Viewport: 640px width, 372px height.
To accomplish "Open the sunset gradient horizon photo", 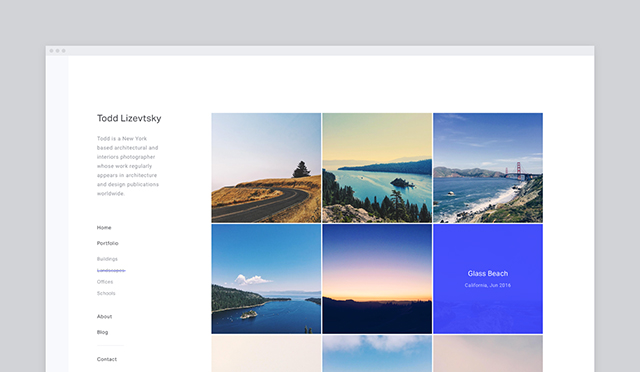I will 377,279.
